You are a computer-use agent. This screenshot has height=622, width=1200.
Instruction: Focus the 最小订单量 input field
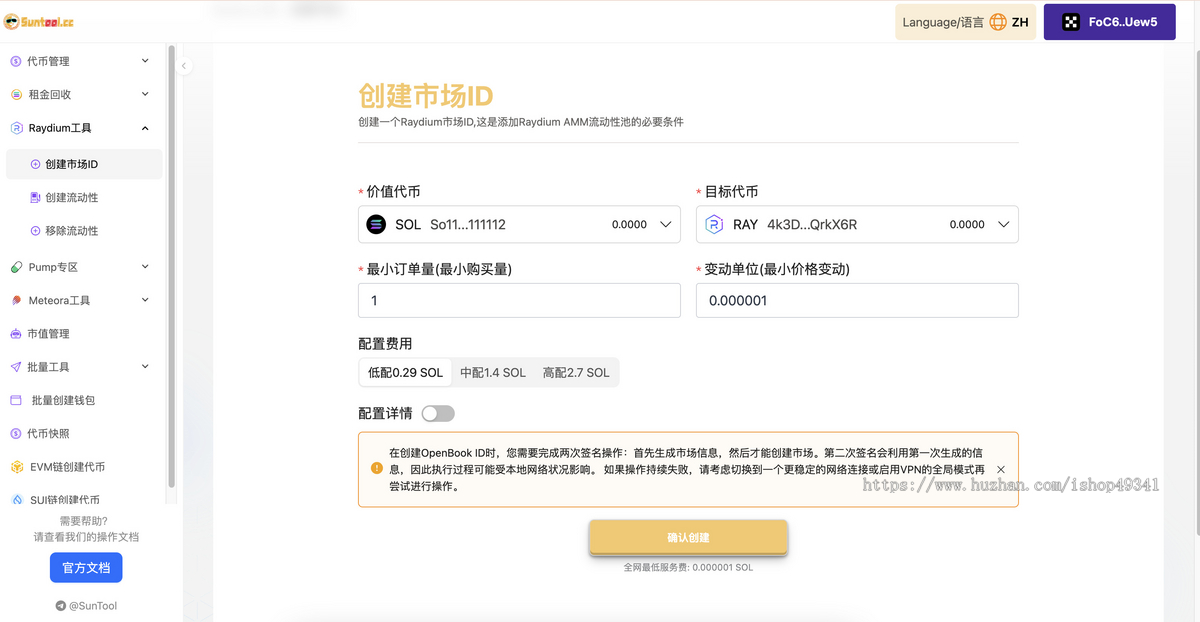(519, 300)
